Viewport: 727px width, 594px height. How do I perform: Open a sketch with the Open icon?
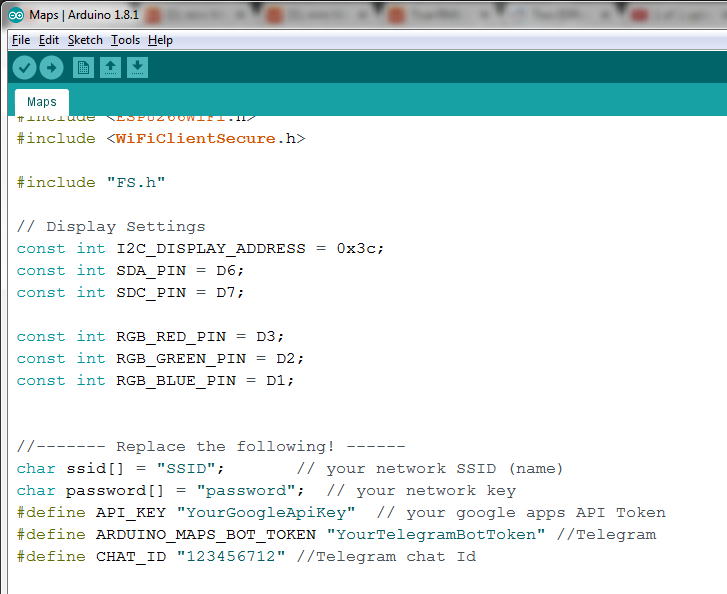coord(110,68)
